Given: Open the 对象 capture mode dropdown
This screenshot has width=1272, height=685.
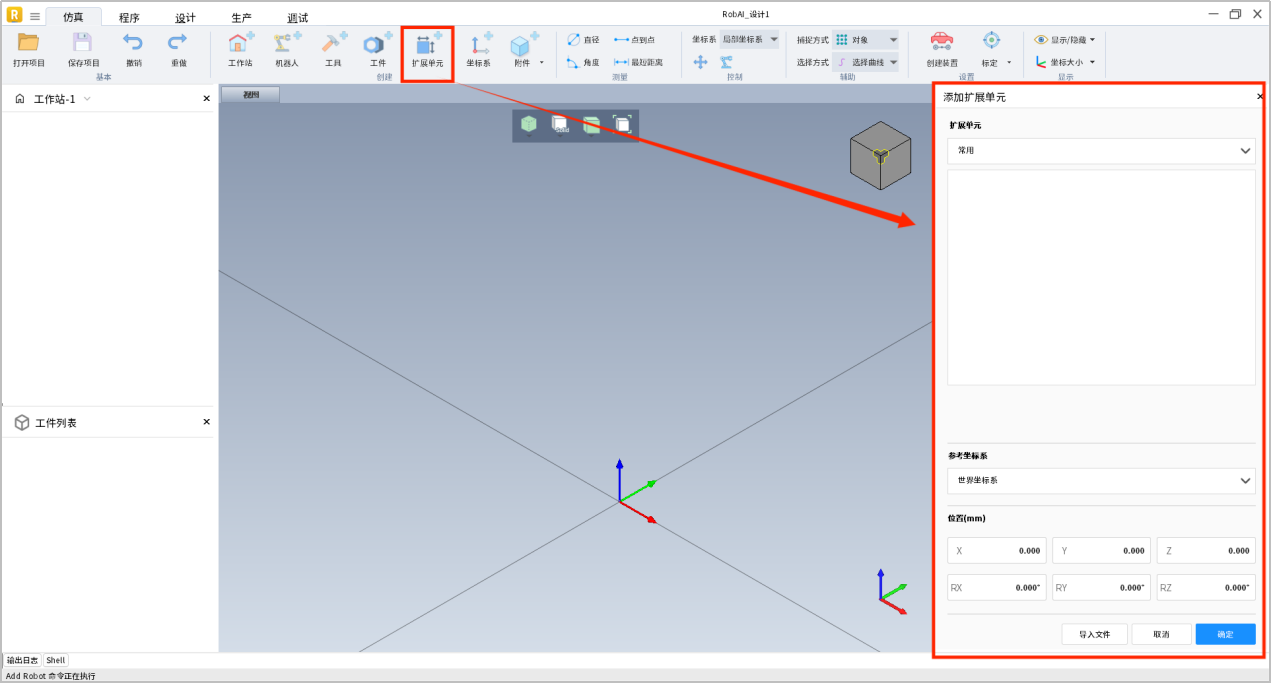Looking at the screenshot, I should pos(865,40).
